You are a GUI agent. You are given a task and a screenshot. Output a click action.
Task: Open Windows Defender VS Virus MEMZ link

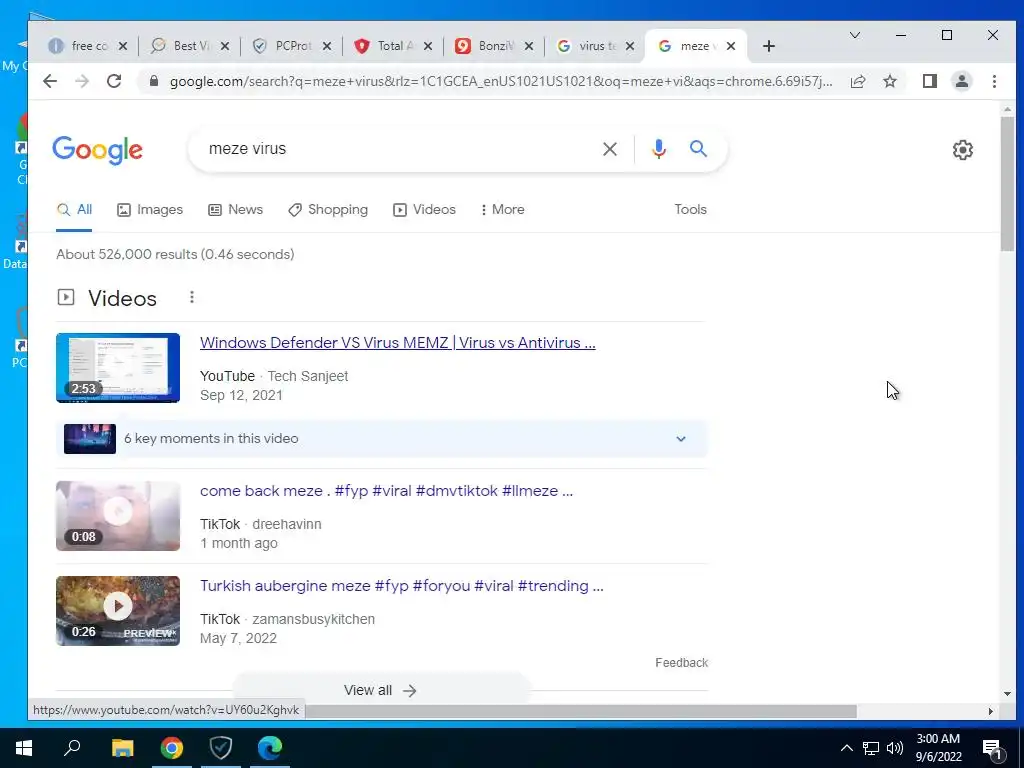397,343
